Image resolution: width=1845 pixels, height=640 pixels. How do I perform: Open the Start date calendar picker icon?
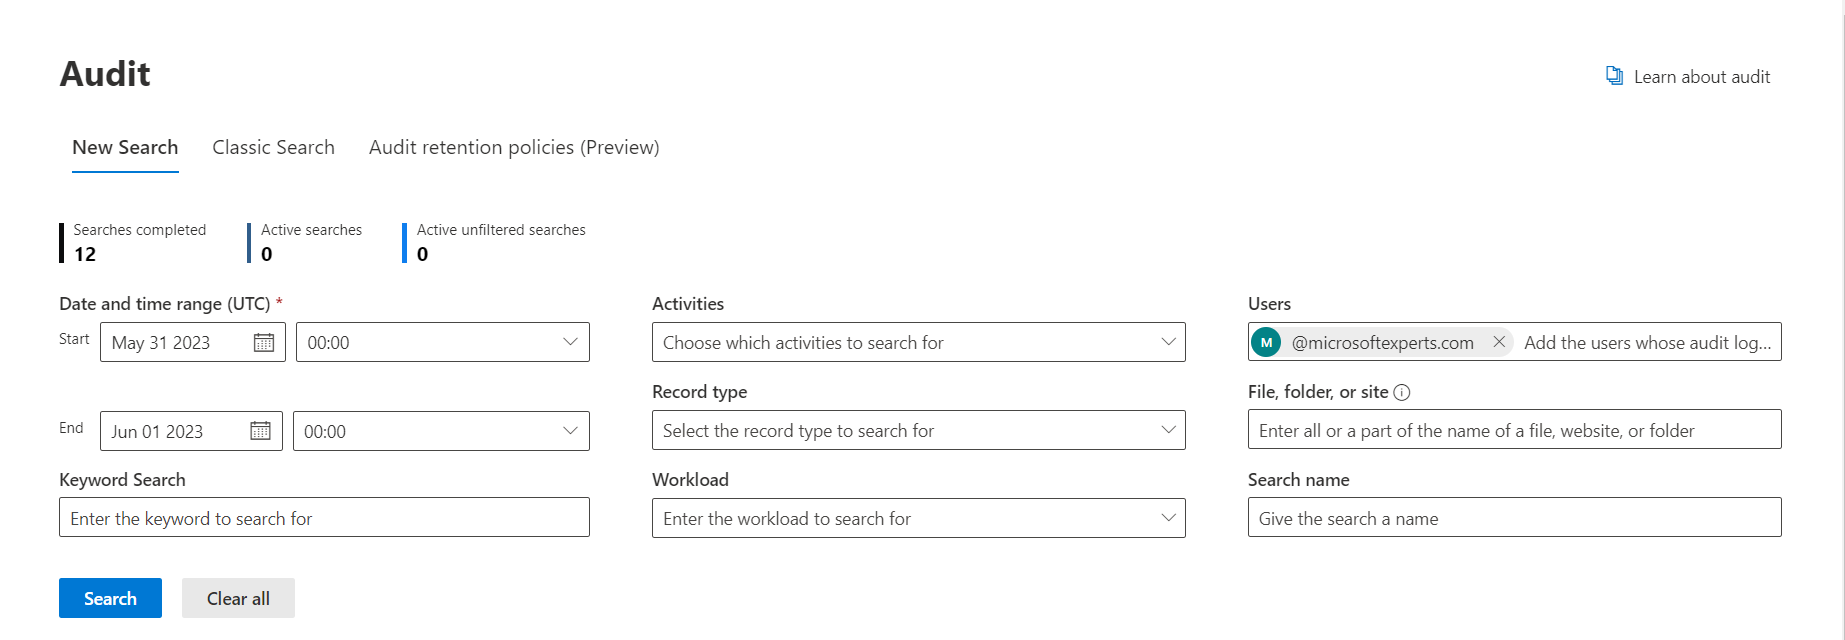264,343
